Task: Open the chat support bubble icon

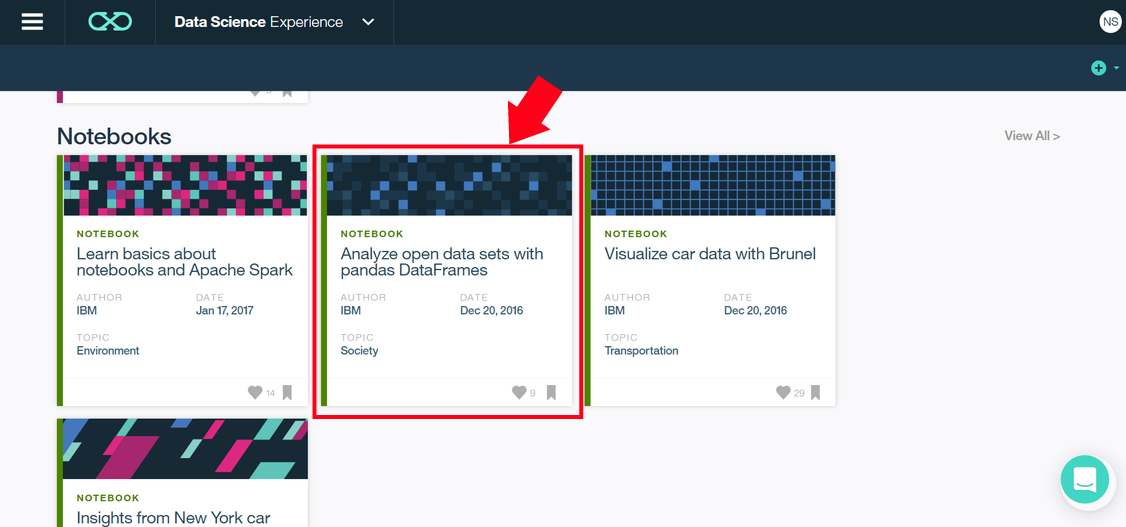Action: coord(1085,480)
